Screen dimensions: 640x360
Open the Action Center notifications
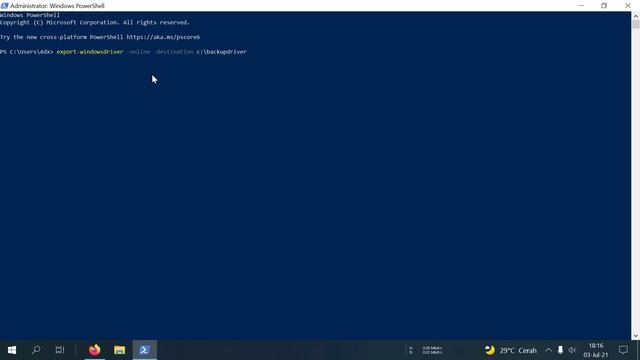pyautogui.click(x=623, y=350)
